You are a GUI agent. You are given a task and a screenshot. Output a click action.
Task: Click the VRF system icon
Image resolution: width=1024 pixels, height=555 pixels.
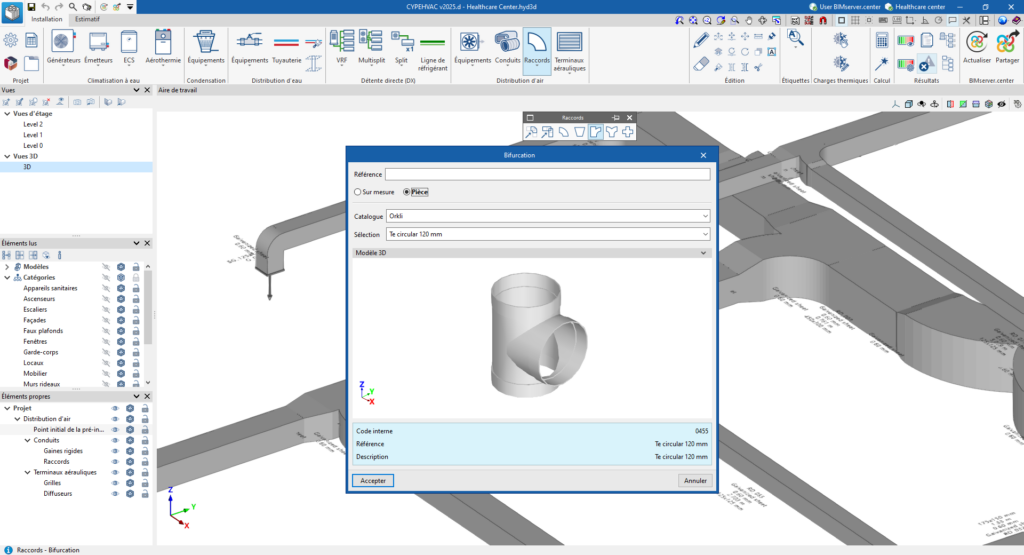[x=341, y=46]
